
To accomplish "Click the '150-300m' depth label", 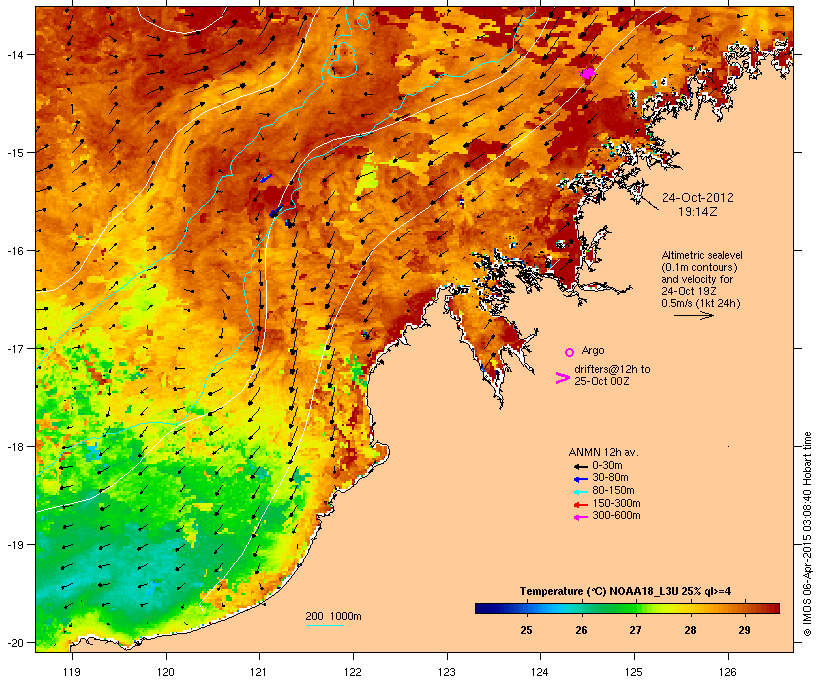I will click(616, 503).
